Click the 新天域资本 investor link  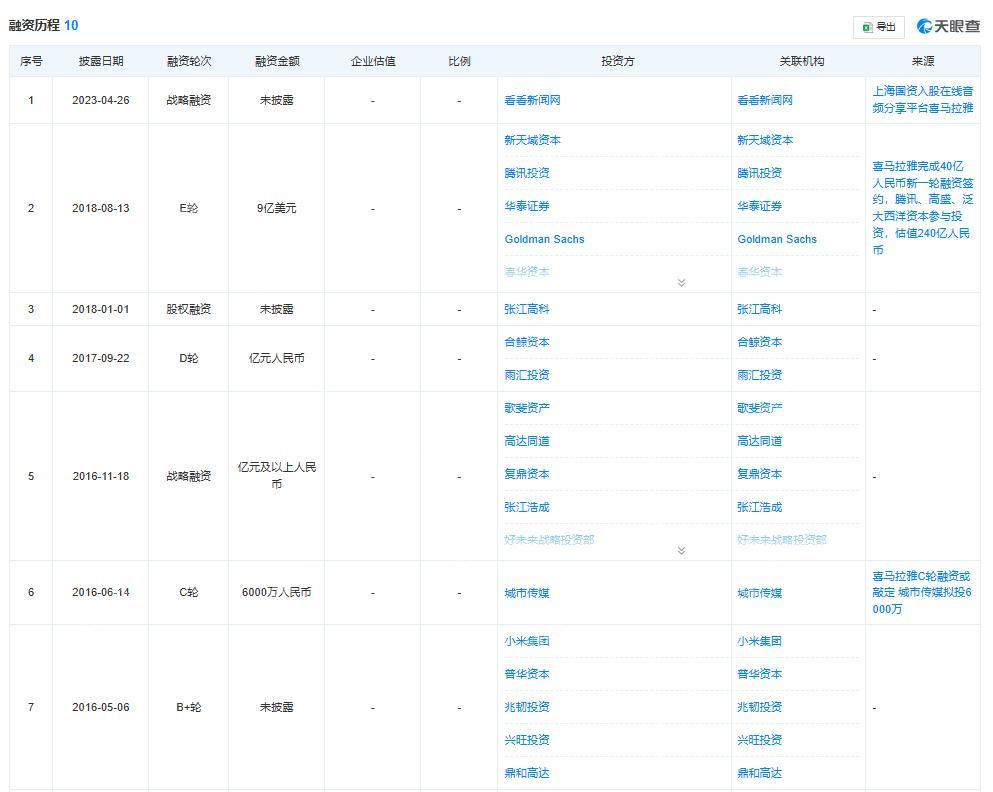coord(532,140)
